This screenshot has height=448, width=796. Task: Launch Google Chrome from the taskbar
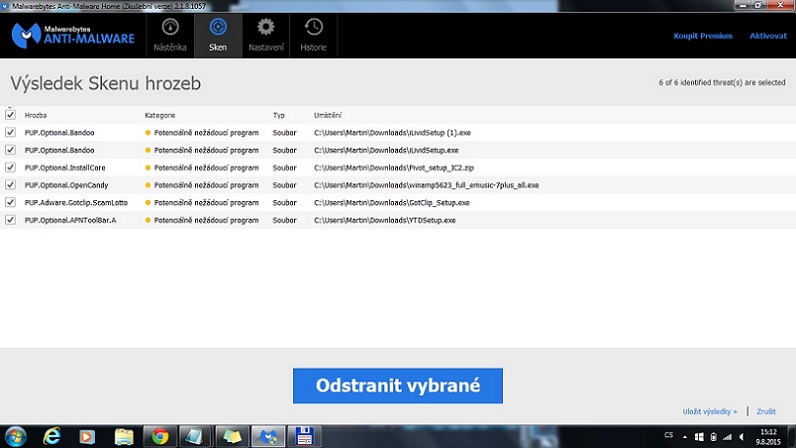(159, 436)
